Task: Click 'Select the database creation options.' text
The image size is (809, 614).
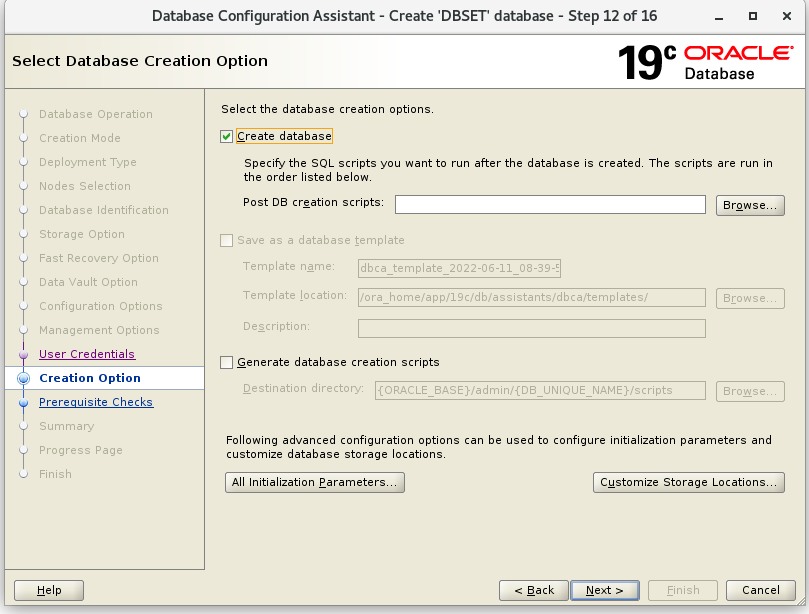Action: tap(327, 109)
